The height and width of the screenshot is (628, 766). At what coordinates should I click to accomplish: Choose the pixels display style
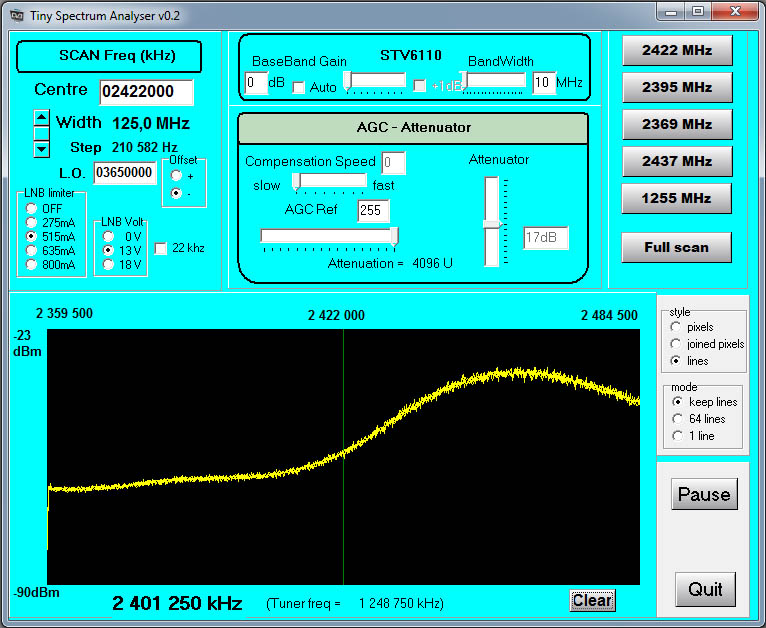click(x=676, y=327)
